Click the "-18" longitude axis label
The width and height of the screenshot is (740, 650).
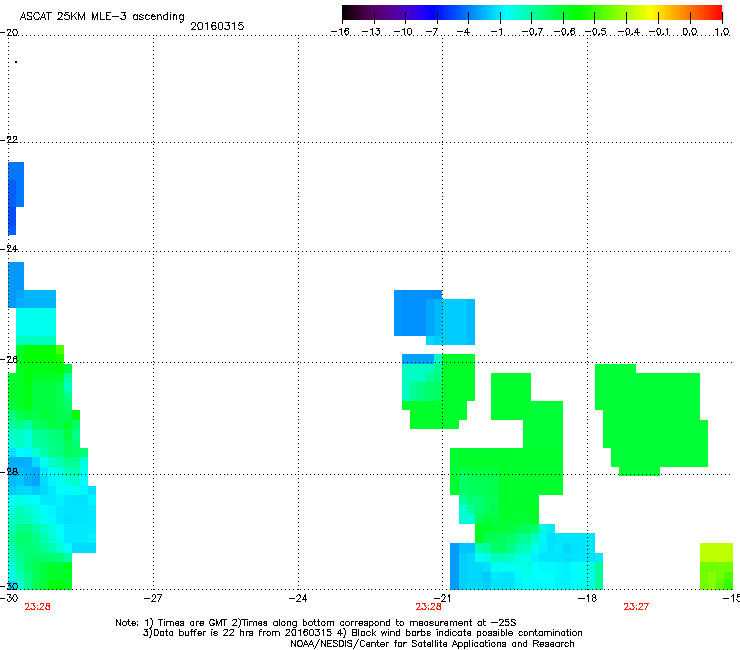(587, 598)
